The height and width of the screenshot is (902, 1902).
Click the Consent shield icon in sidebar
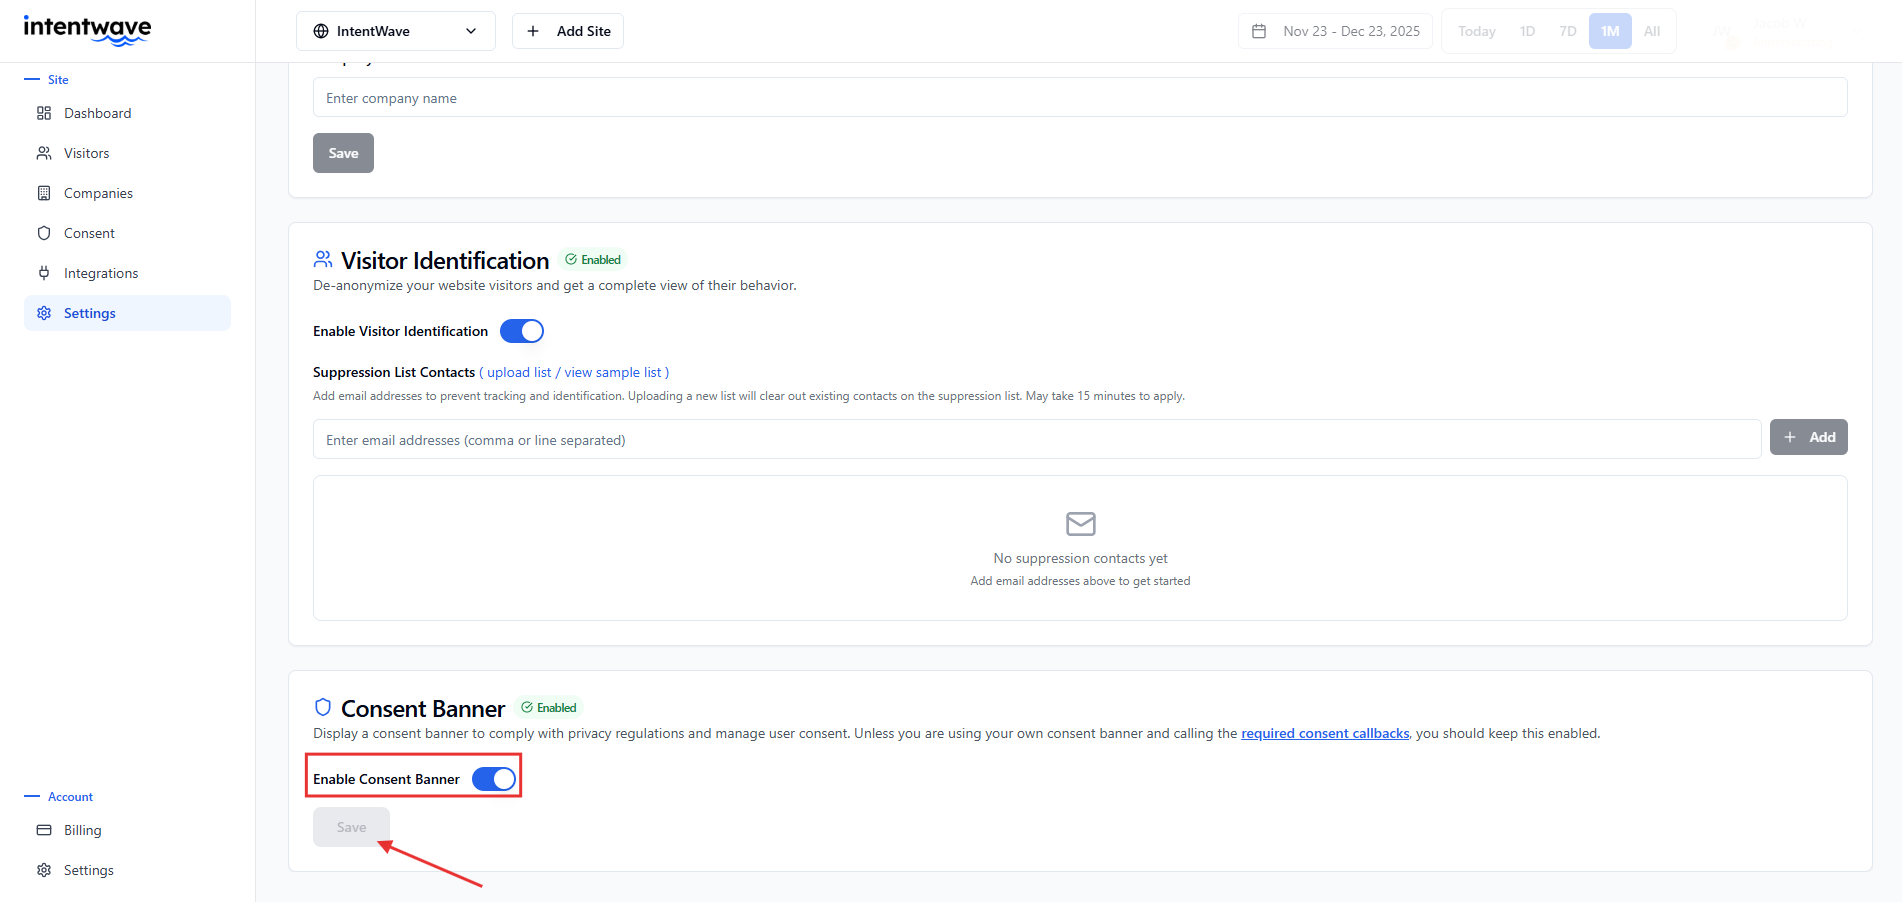tap(44, 233)
